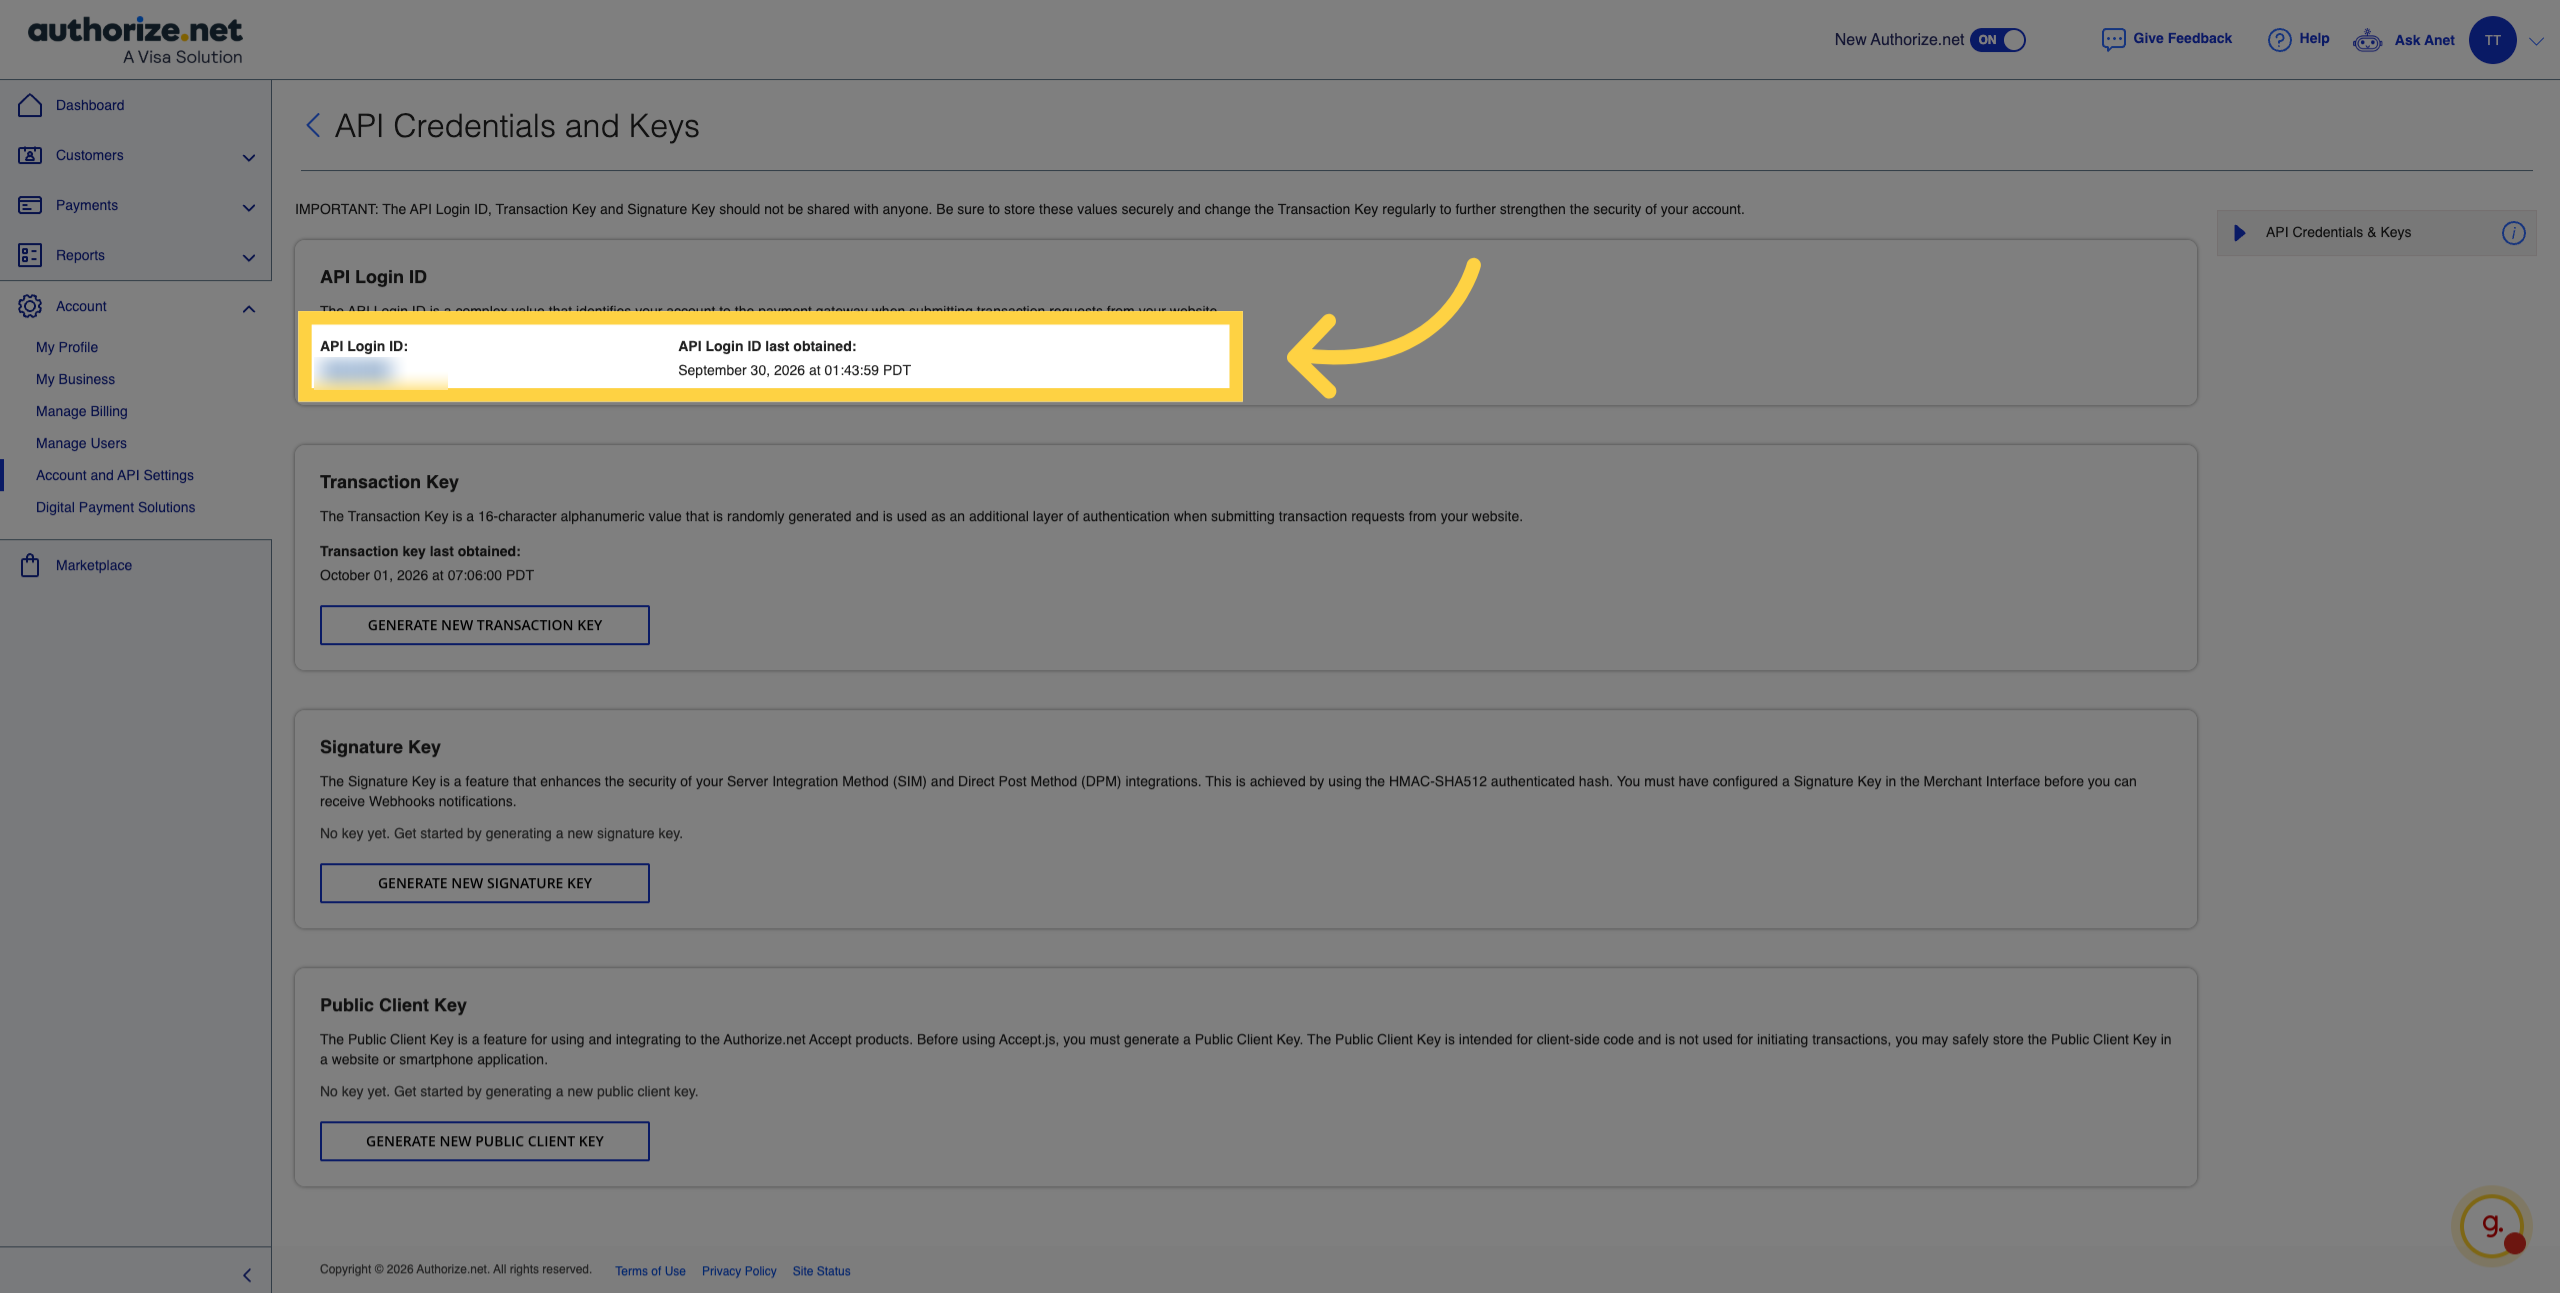This screenshot has width=2560, height=1293.
Task: Open the Dashboard menu label
Action: click(x=90, y=105)
